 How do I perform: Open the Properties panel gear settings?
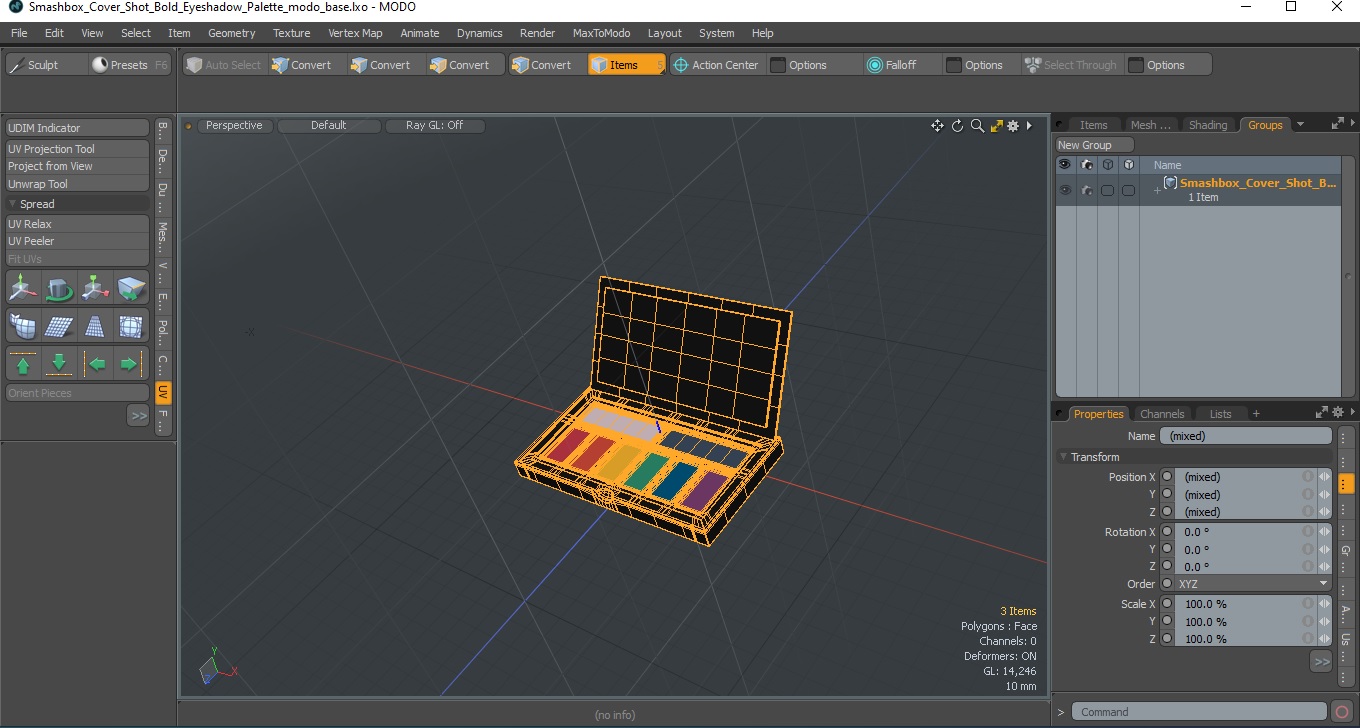pos(1337,412)
